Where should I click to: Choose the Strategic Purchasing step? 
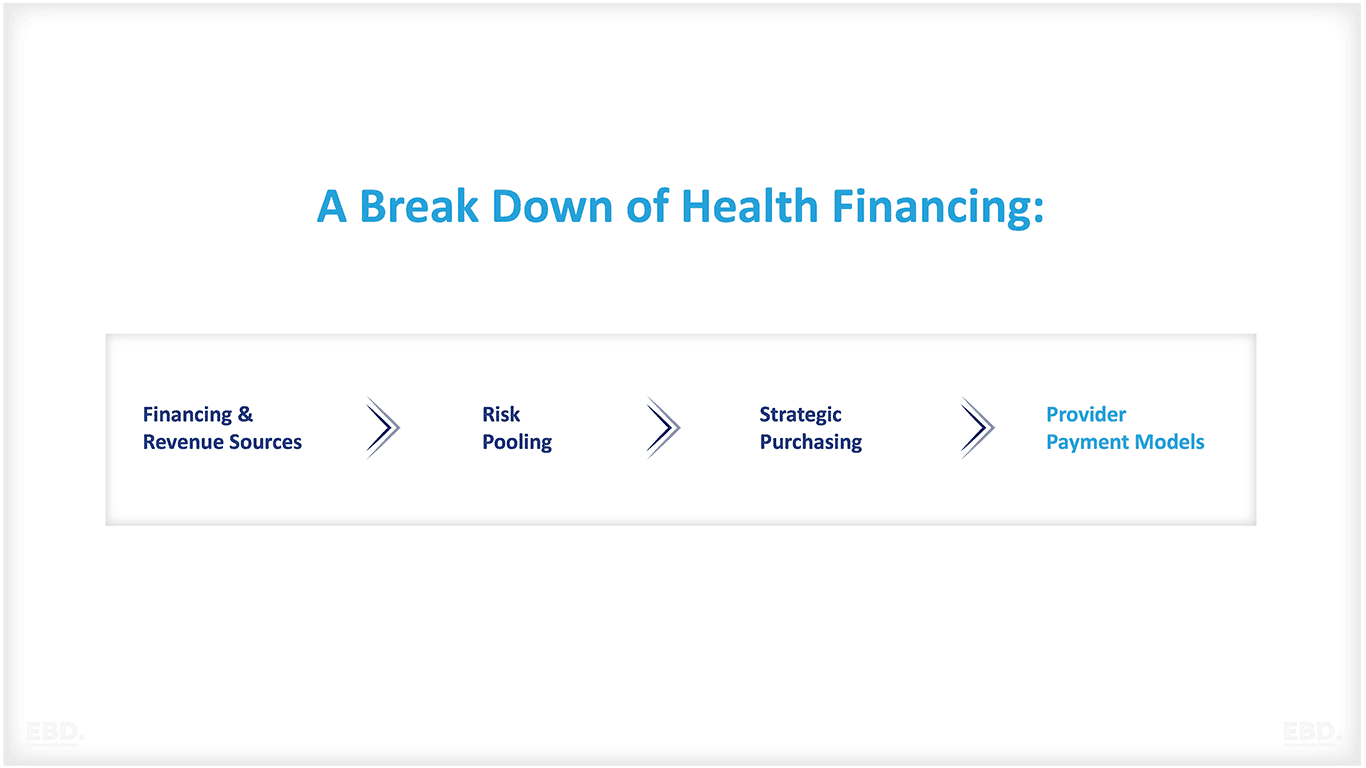coord(810,428)
